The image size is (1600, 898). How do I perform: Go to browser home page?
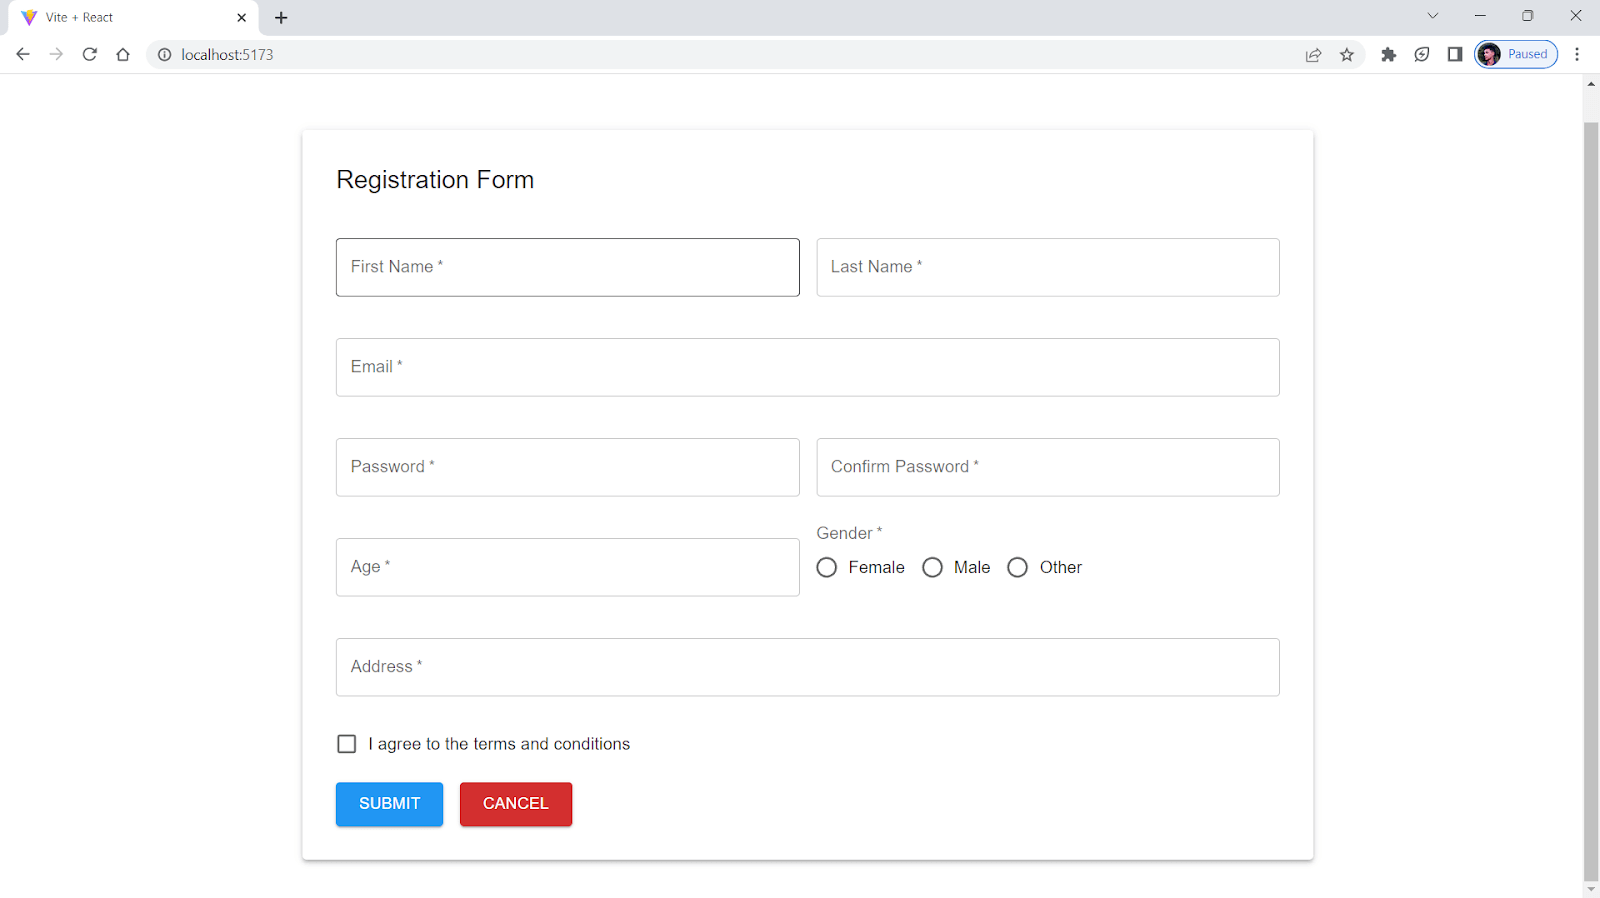tap(123, 55)
